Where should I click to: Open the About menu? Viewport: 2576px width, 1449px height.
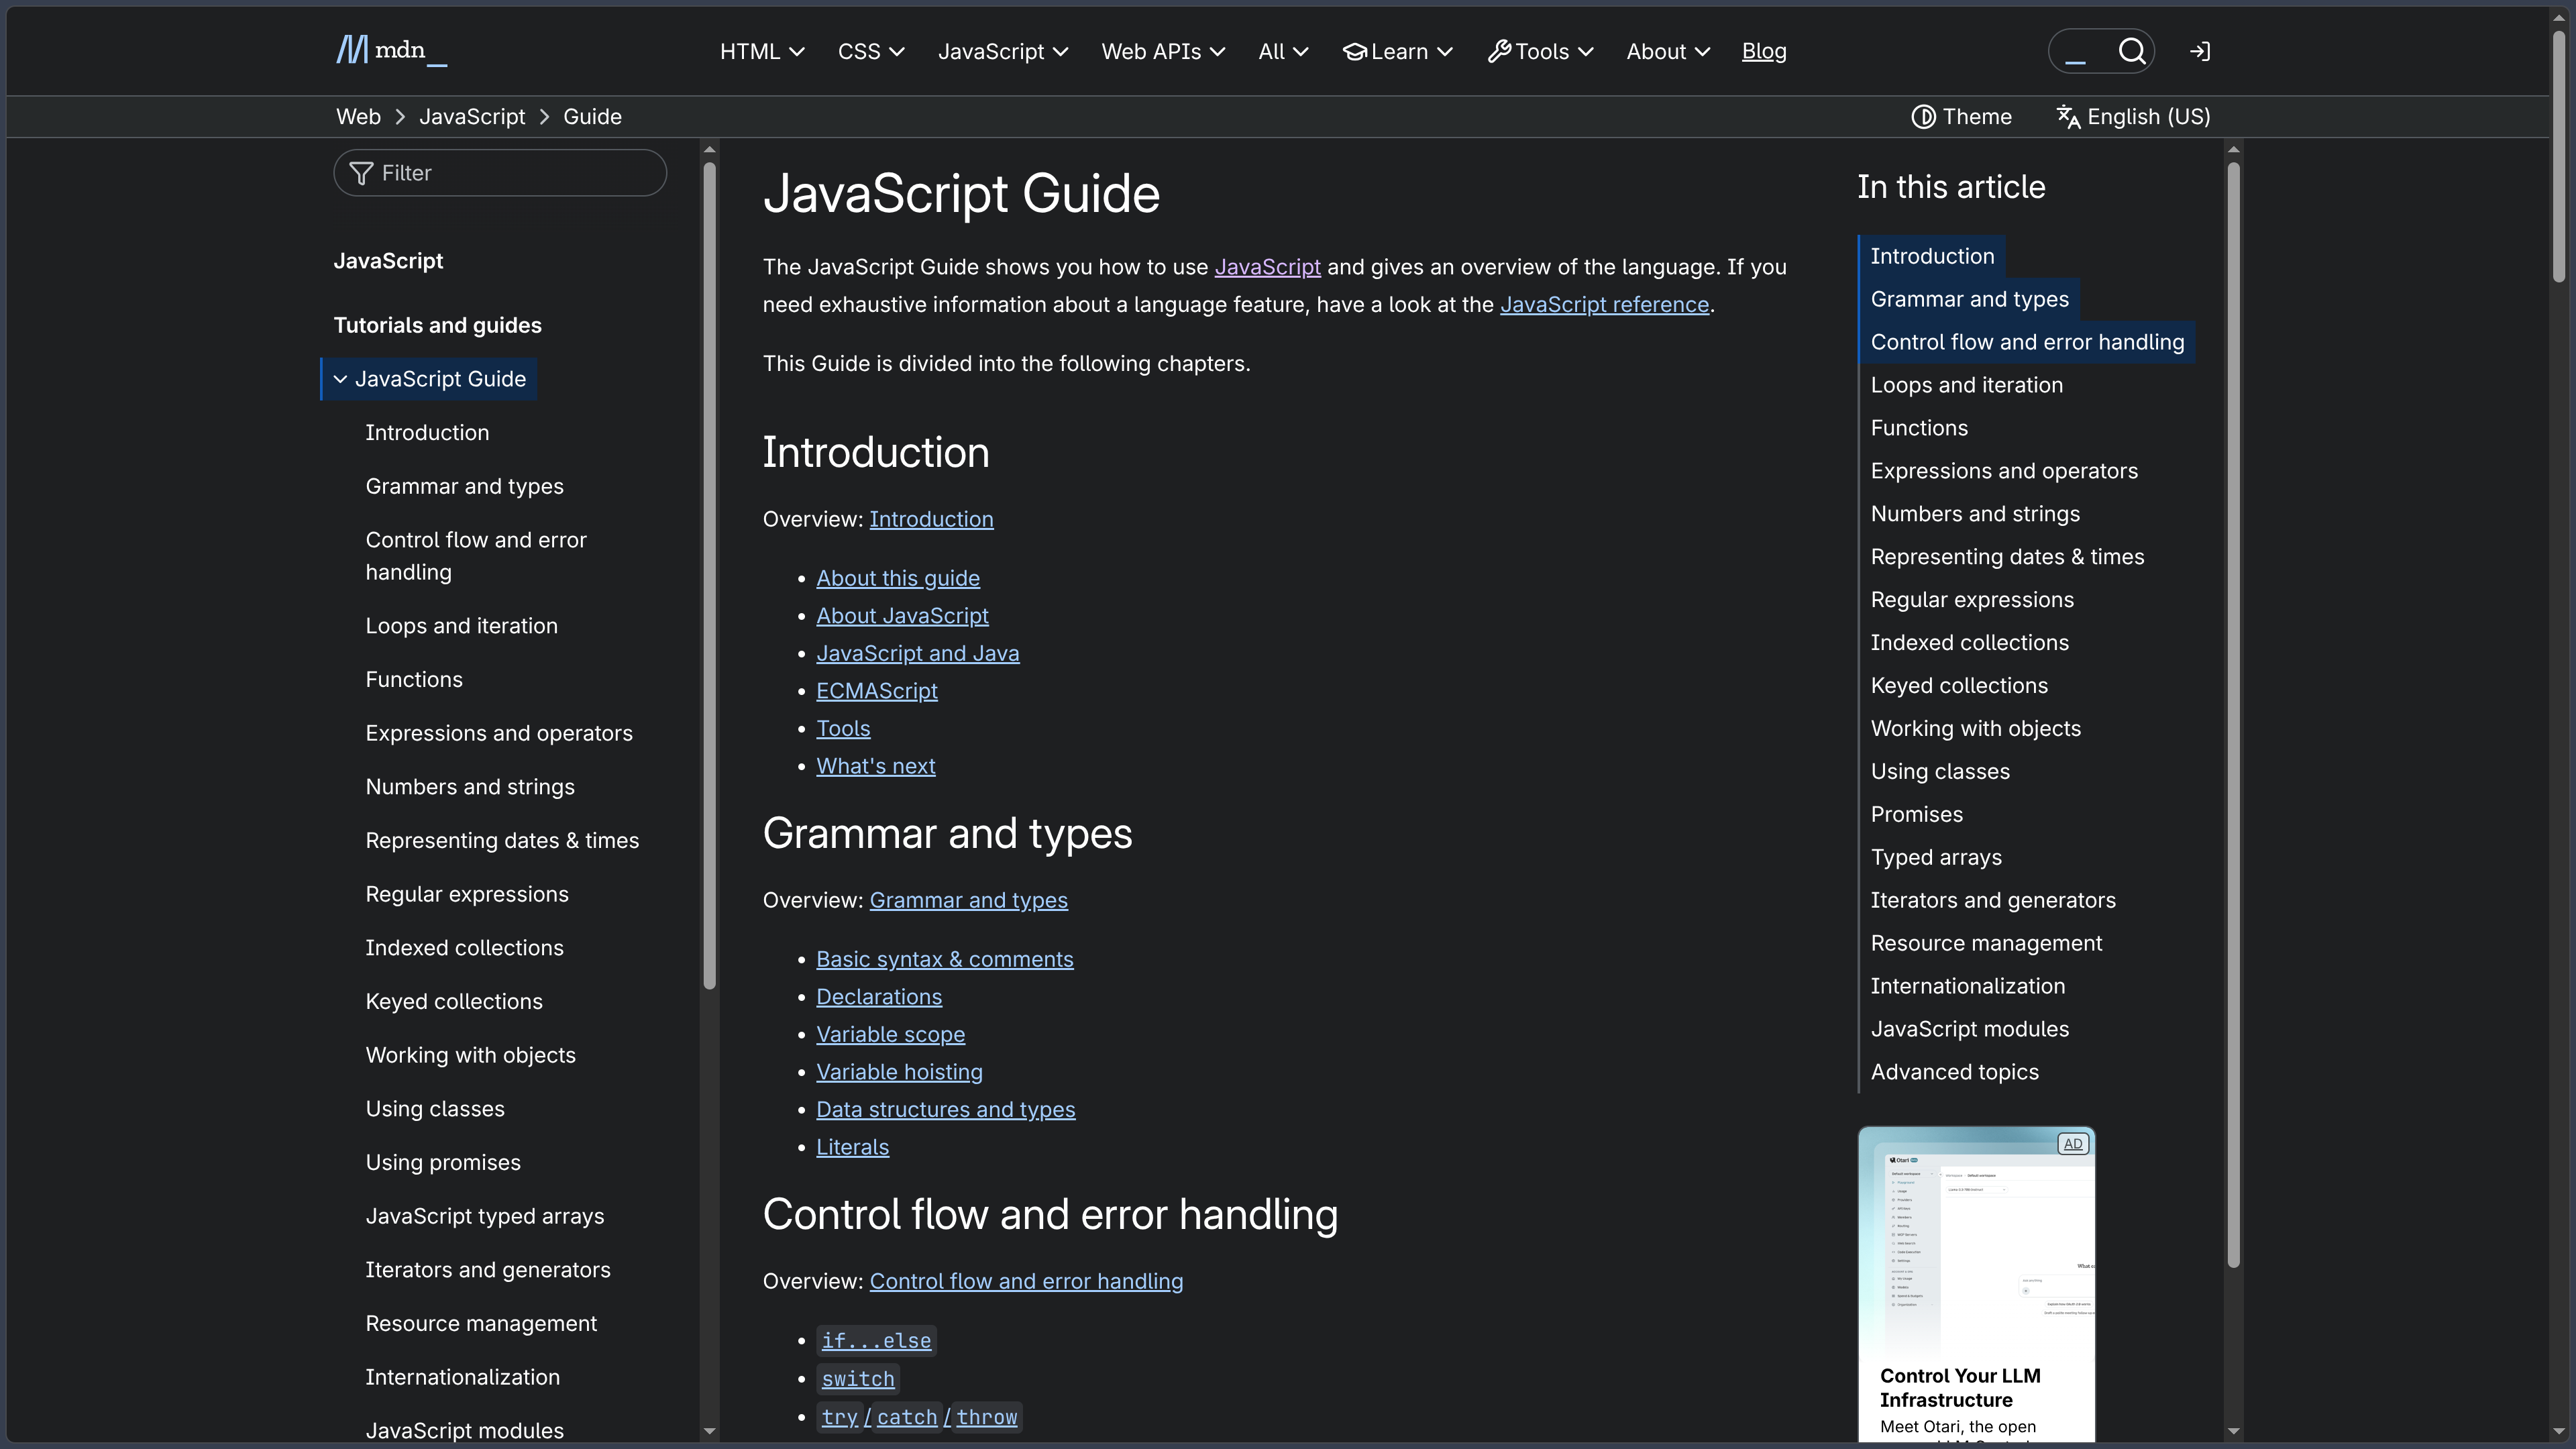click(1668, 51)
